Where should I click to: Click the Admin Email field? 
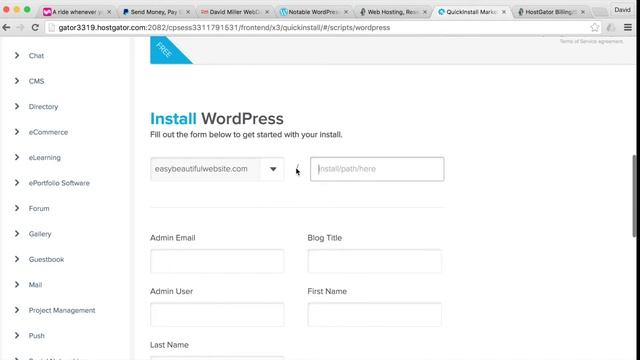click(217, 261)
